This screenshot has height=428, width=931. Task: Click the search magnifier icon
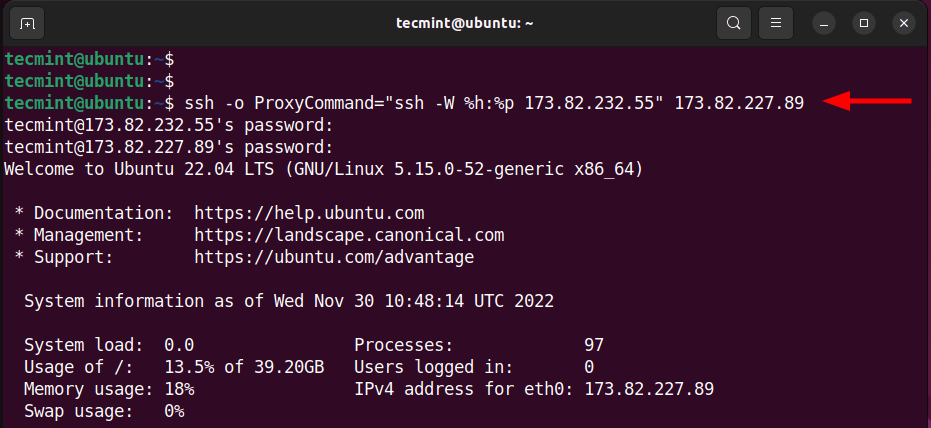[734, 22]
